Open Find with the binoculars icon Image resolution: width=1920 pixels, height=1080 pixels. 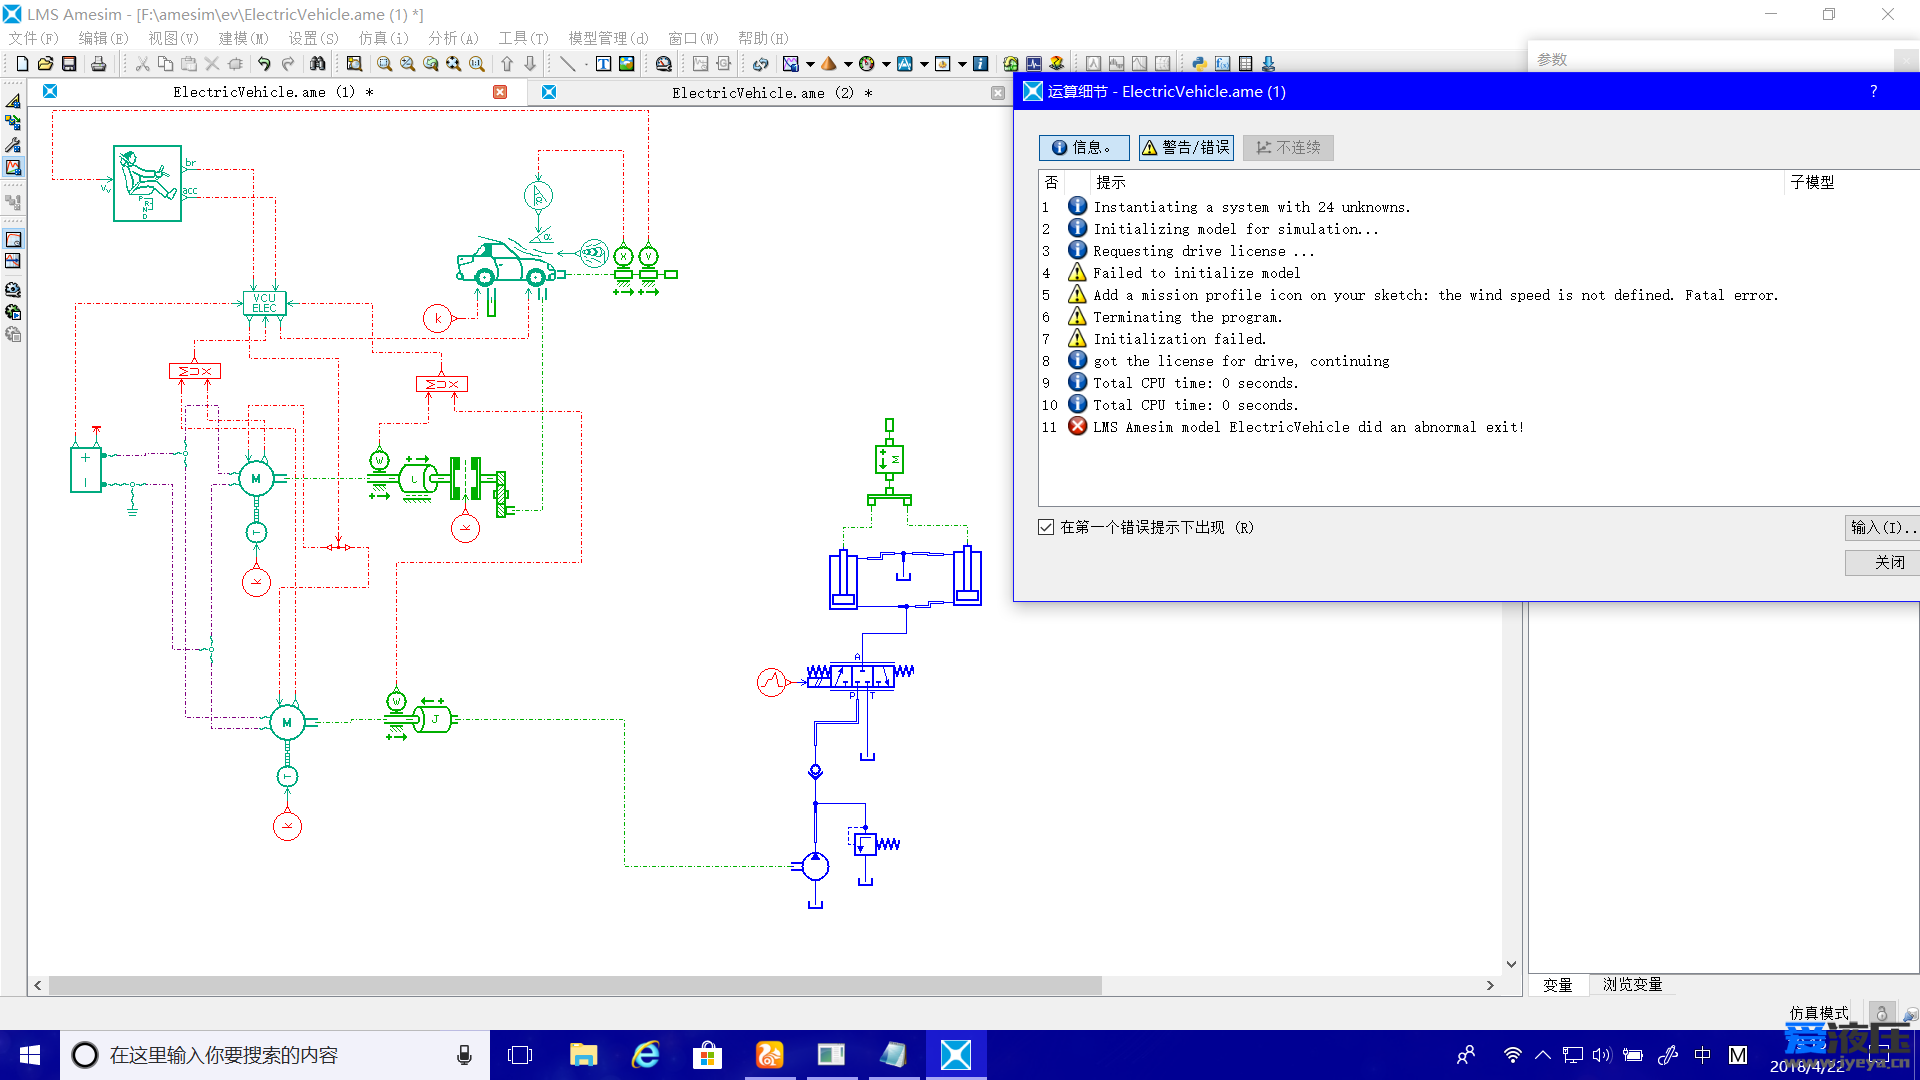(317, 64)
